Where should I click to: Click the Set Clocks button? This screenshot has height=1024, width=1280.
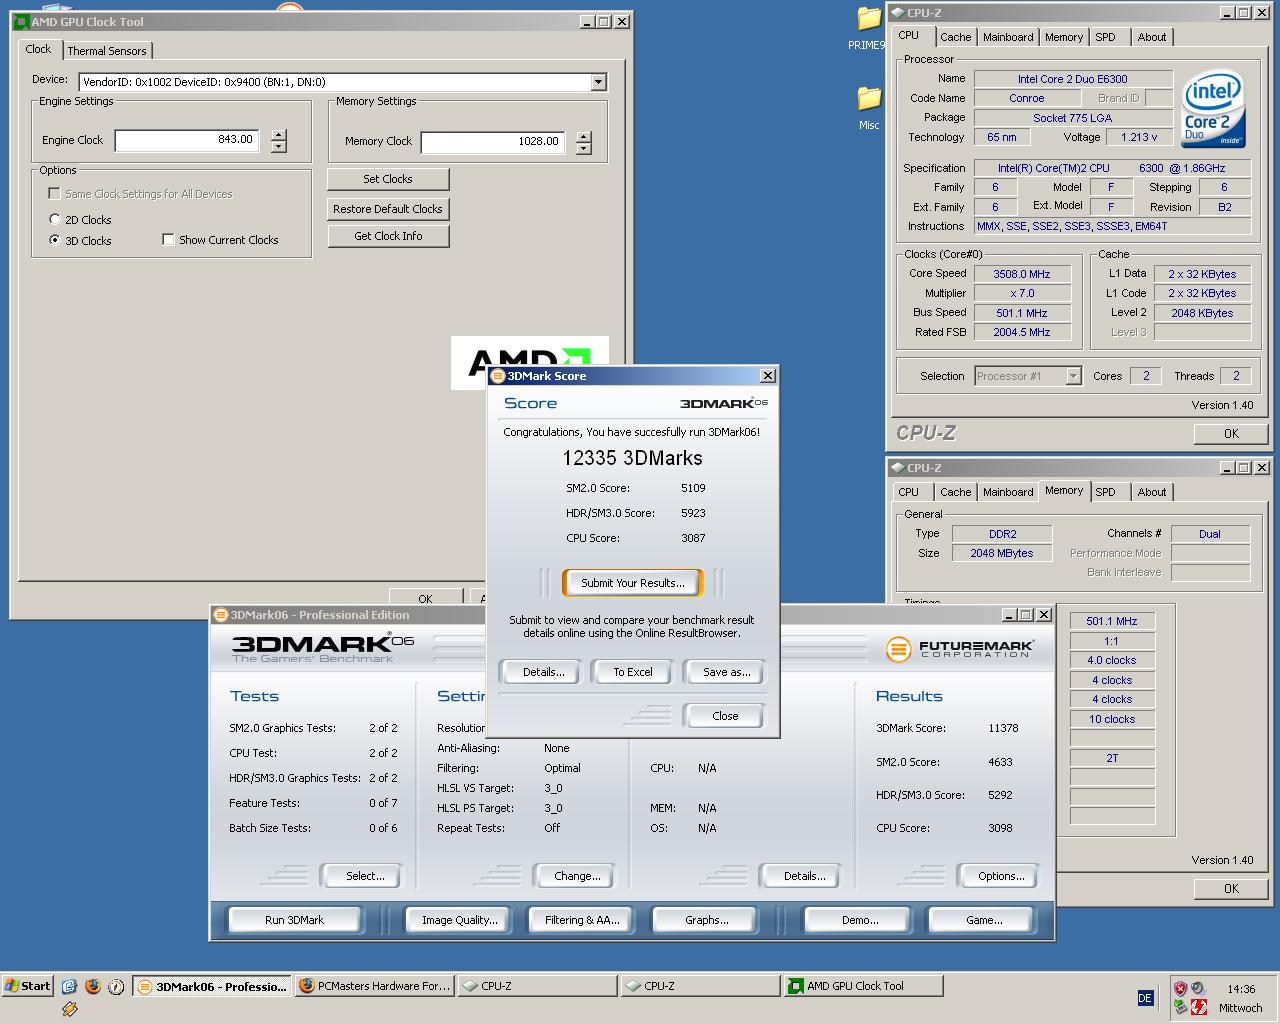(388, 179)
